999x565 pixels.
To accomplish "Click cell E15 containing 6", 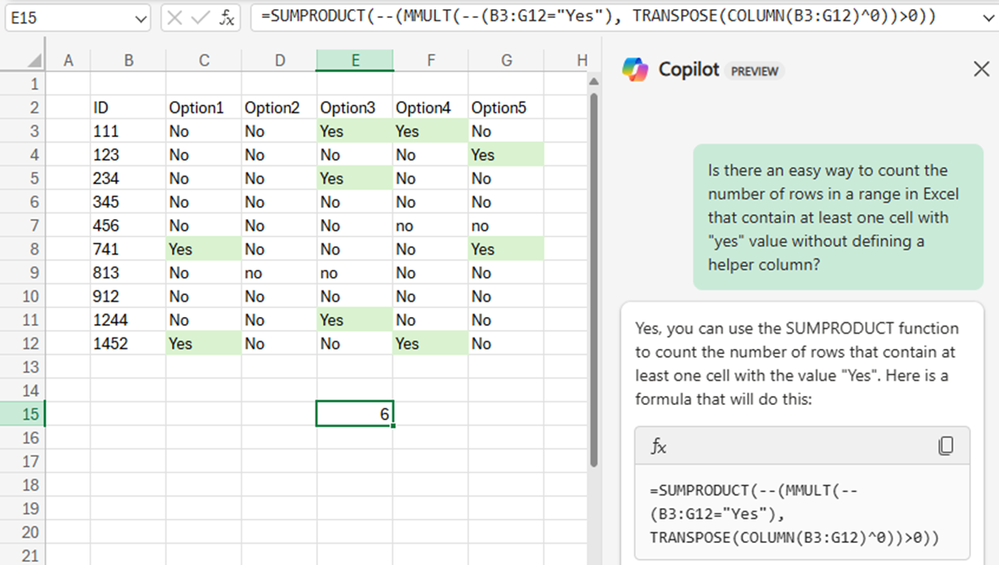I will [x=355, y=414].
